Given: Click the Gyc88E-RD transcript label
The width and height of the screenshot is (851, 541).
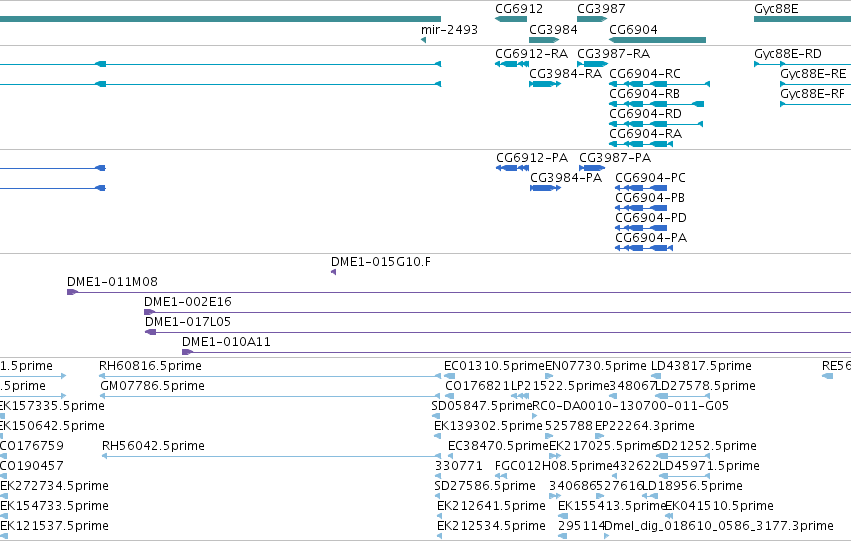Looking at the screenshot, I should pos(788,54).
